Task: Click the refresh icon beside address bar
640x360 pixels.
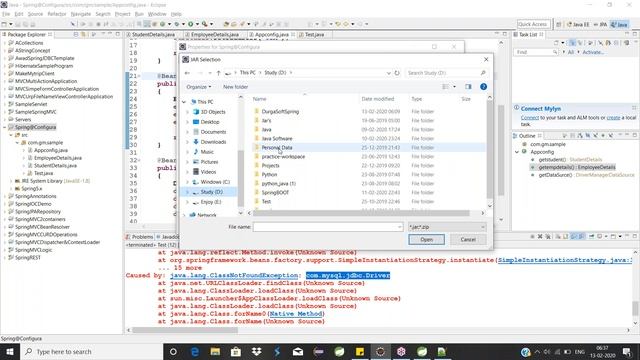Action: click(x=397, y=73)
